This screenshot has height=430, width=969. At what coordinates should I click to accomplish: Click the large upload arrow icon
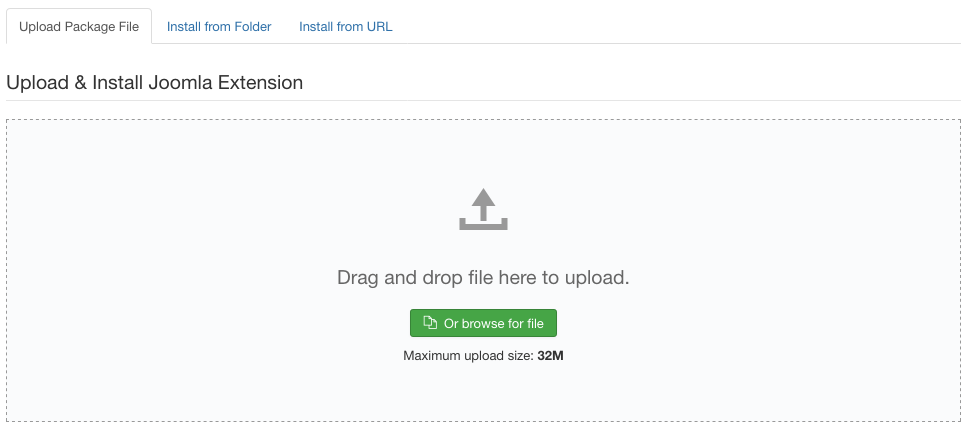coord(483,210)
